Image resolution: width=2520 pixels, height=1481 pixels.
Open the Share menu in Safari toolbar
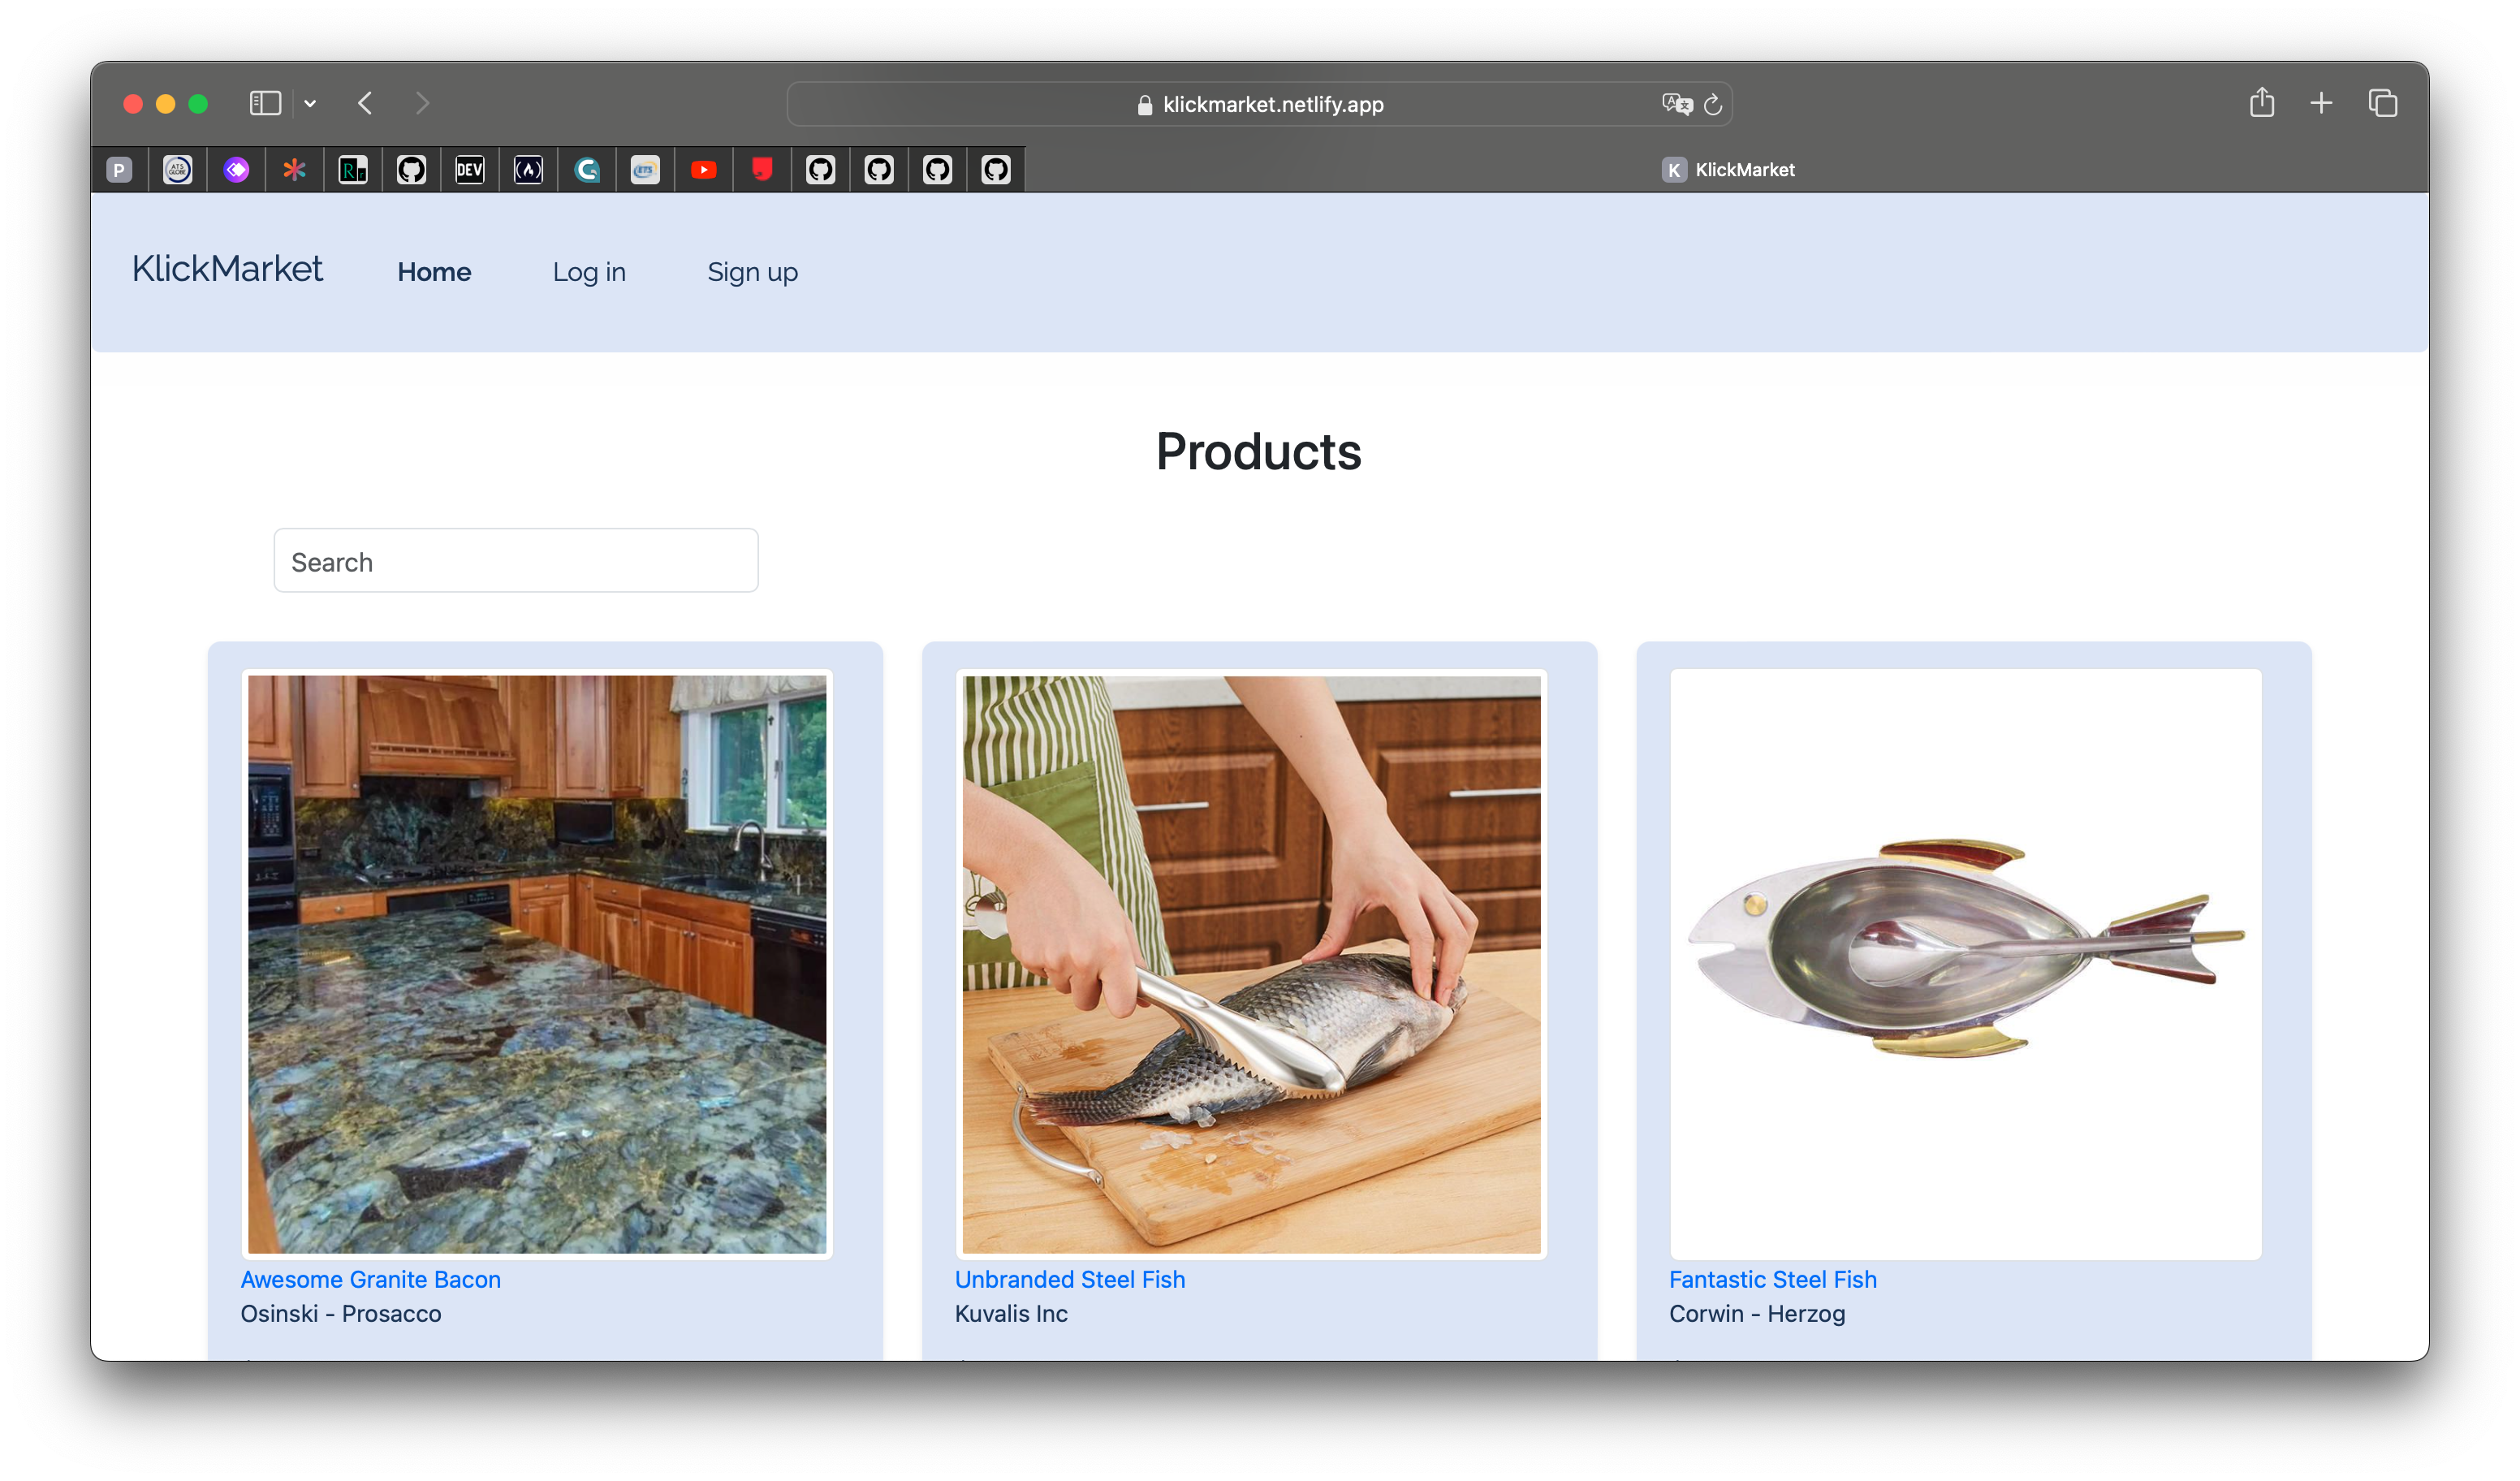tap(2262, 102)
